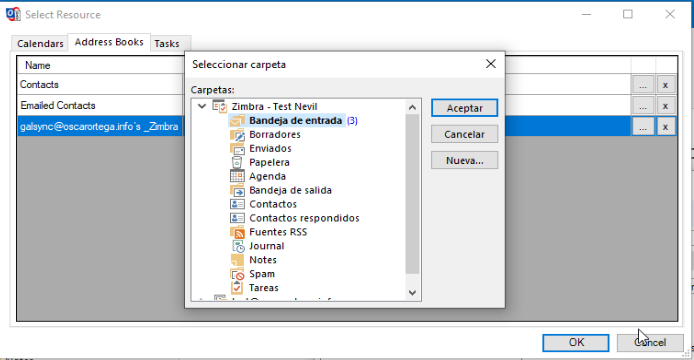Remove Emailed Contacts row with x button
The width and height of the screenshot is (694, 360).
665,106
